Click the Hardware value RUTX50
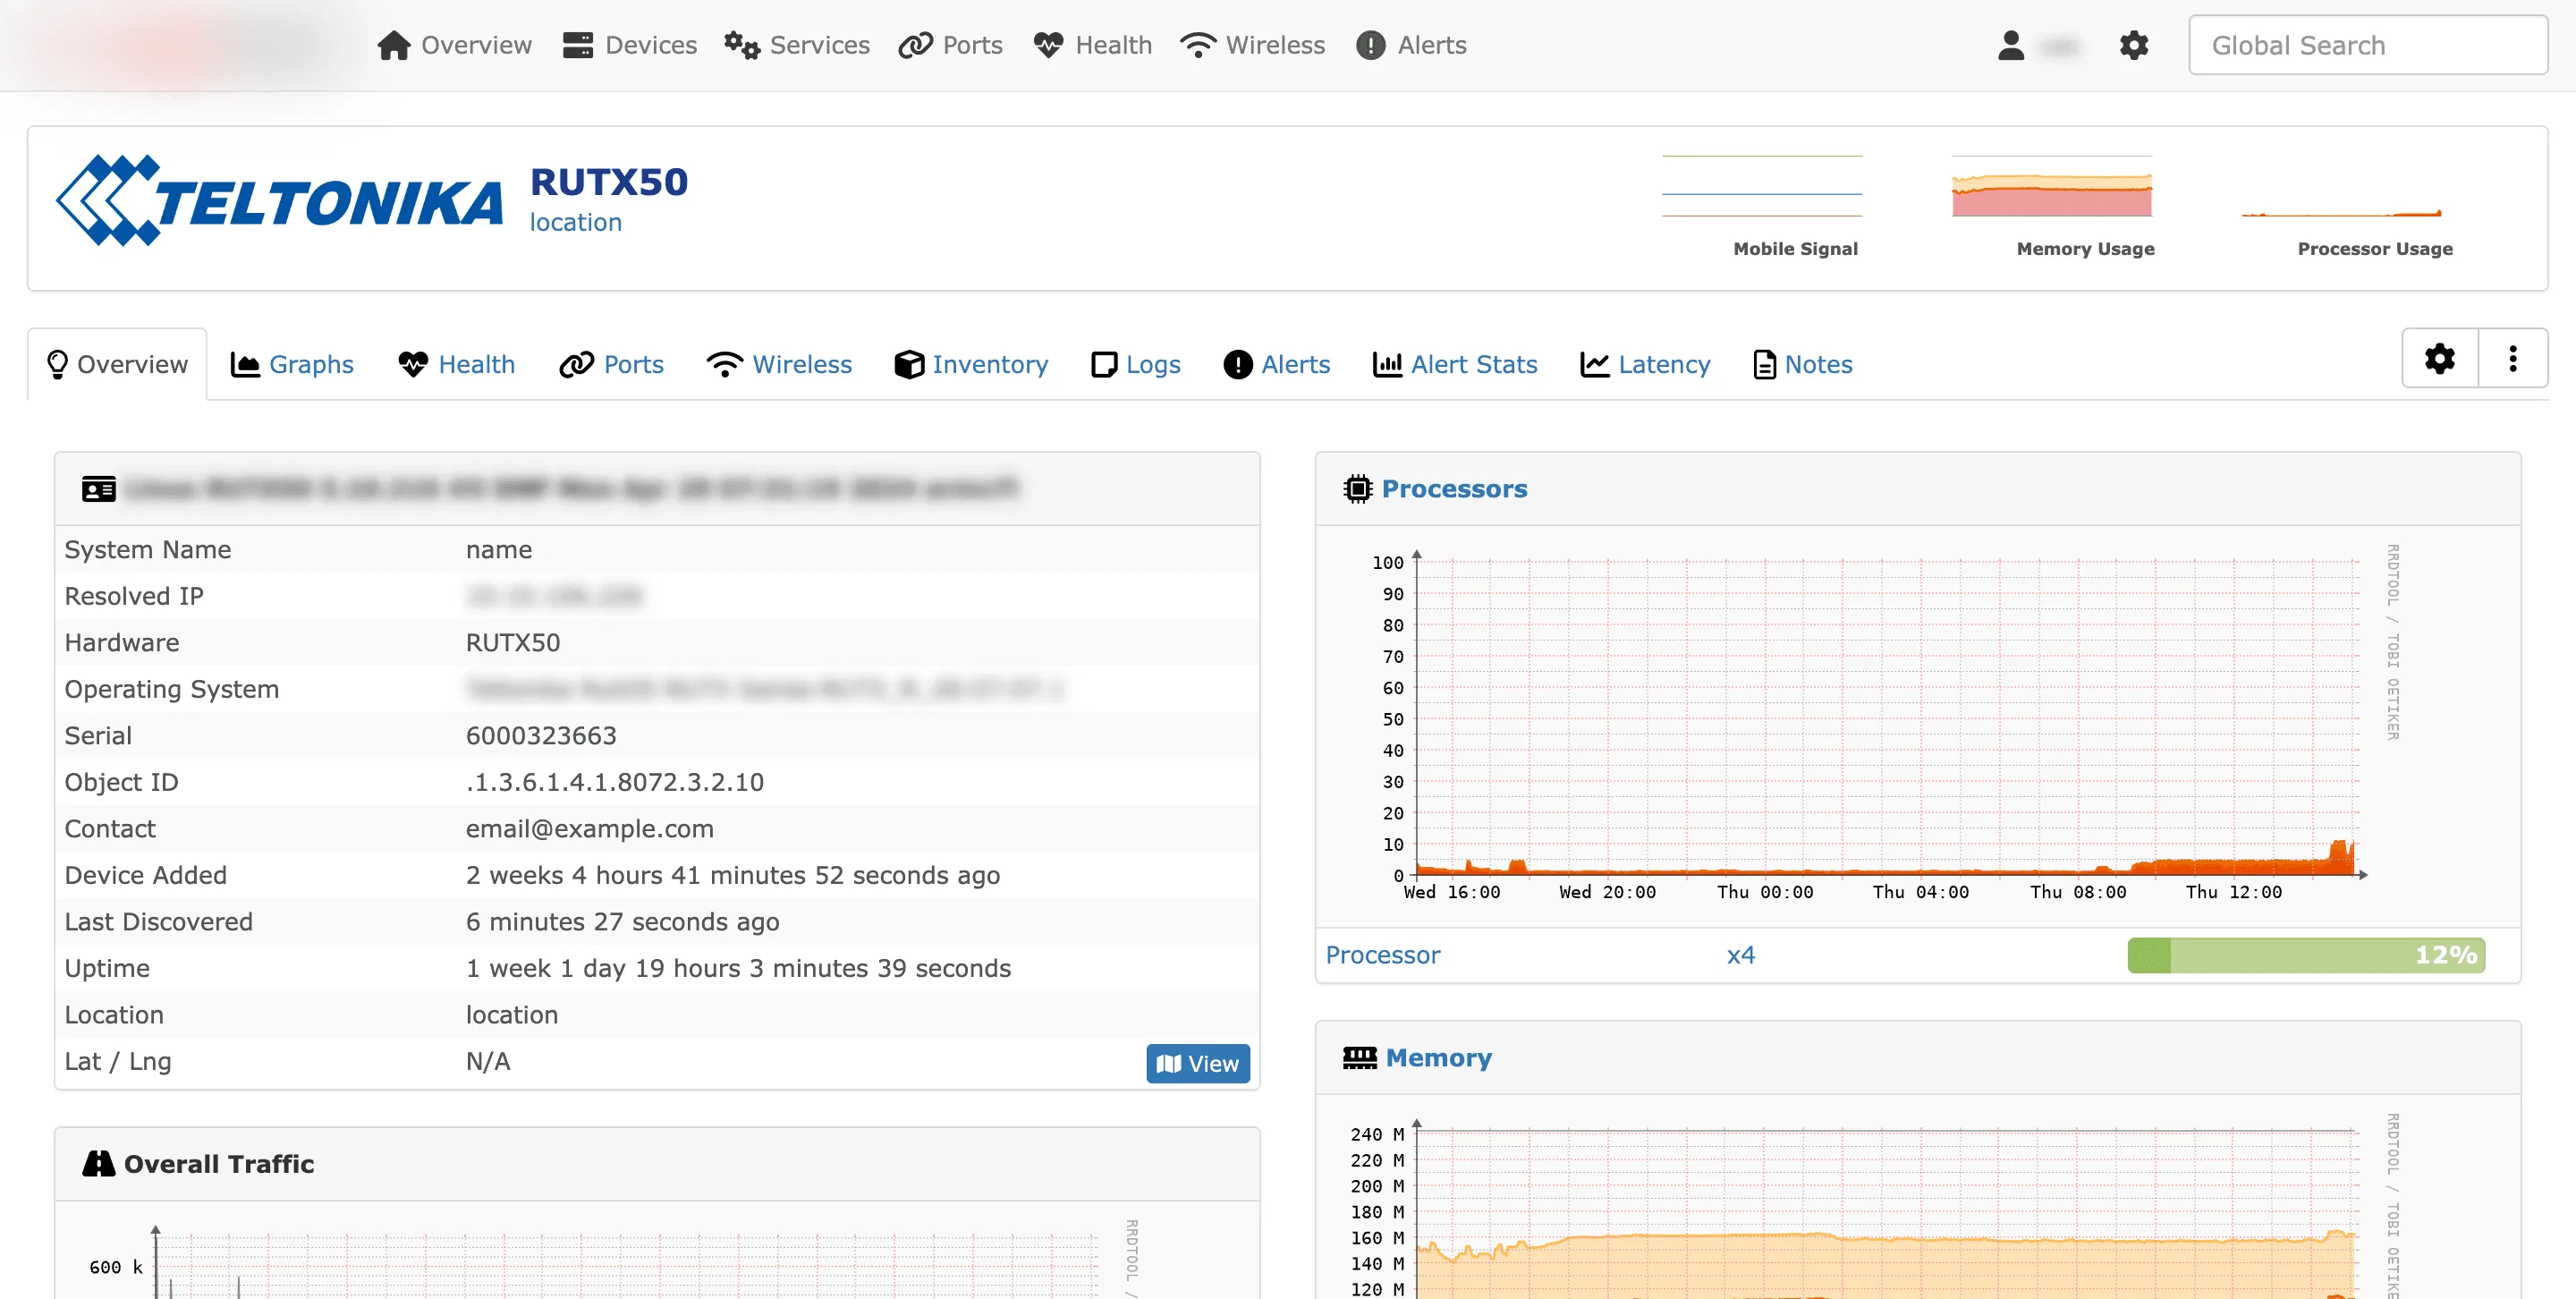2576x1299 pixels. coord(513,643)
